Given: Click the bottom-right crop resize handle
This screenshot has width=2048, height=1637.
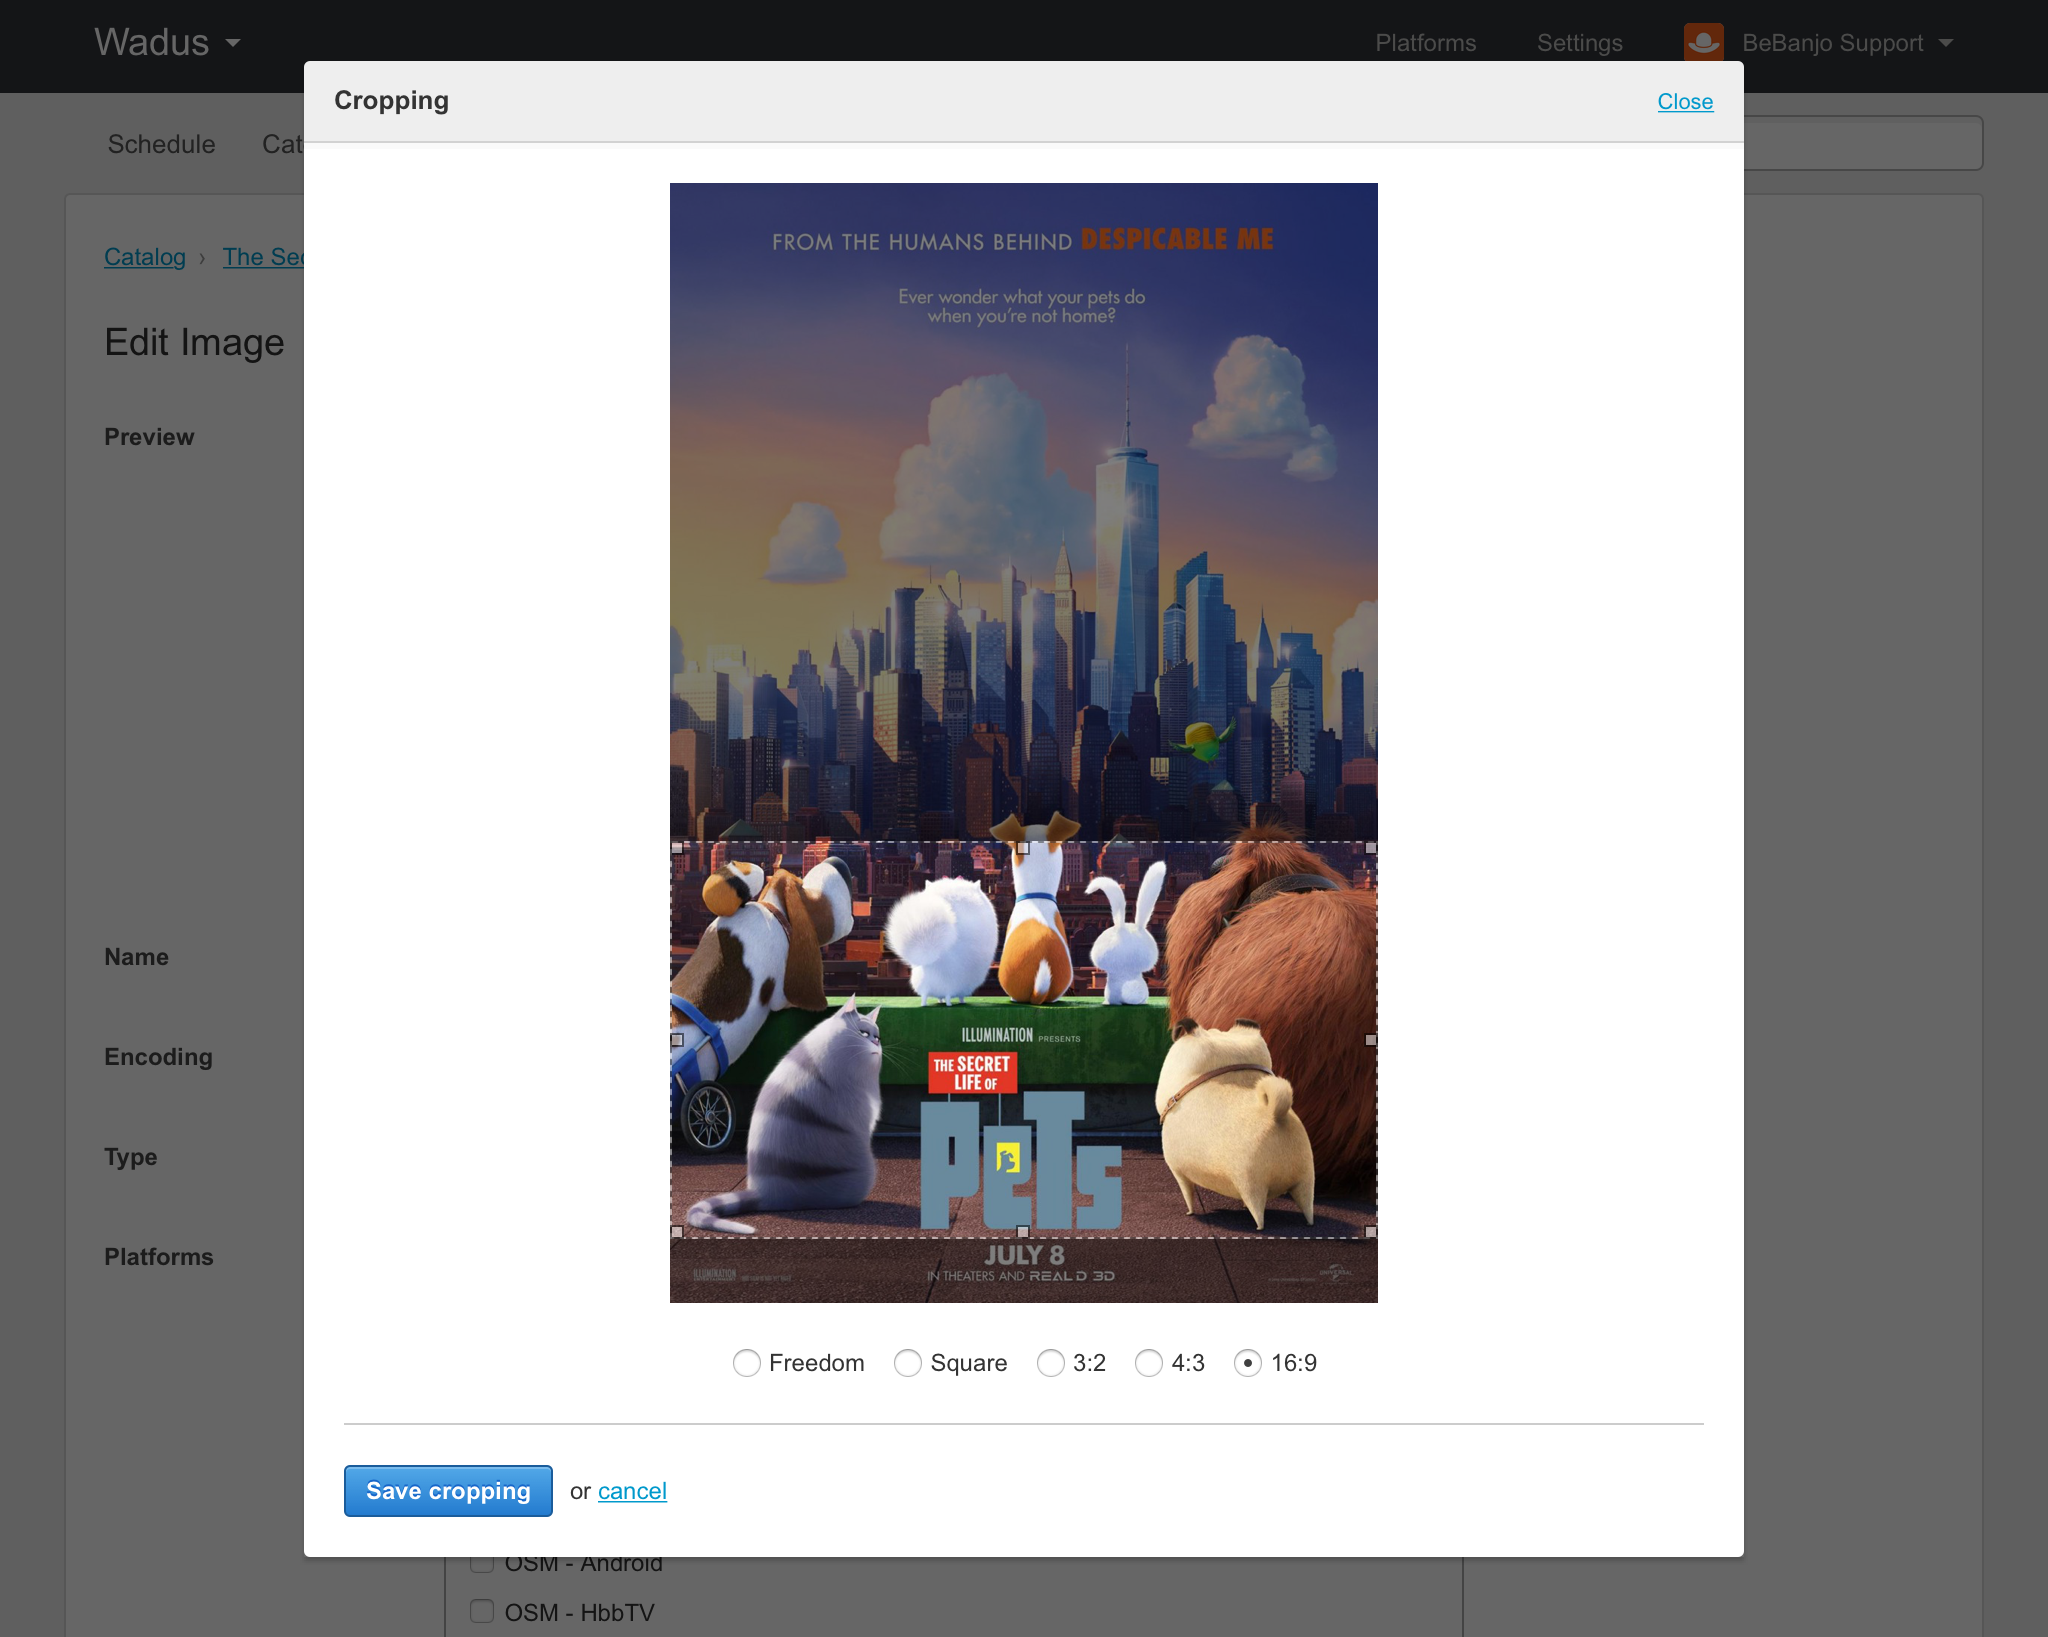Looking at the screenshot, I should pyautogui.click(x=1371, y=1232).
